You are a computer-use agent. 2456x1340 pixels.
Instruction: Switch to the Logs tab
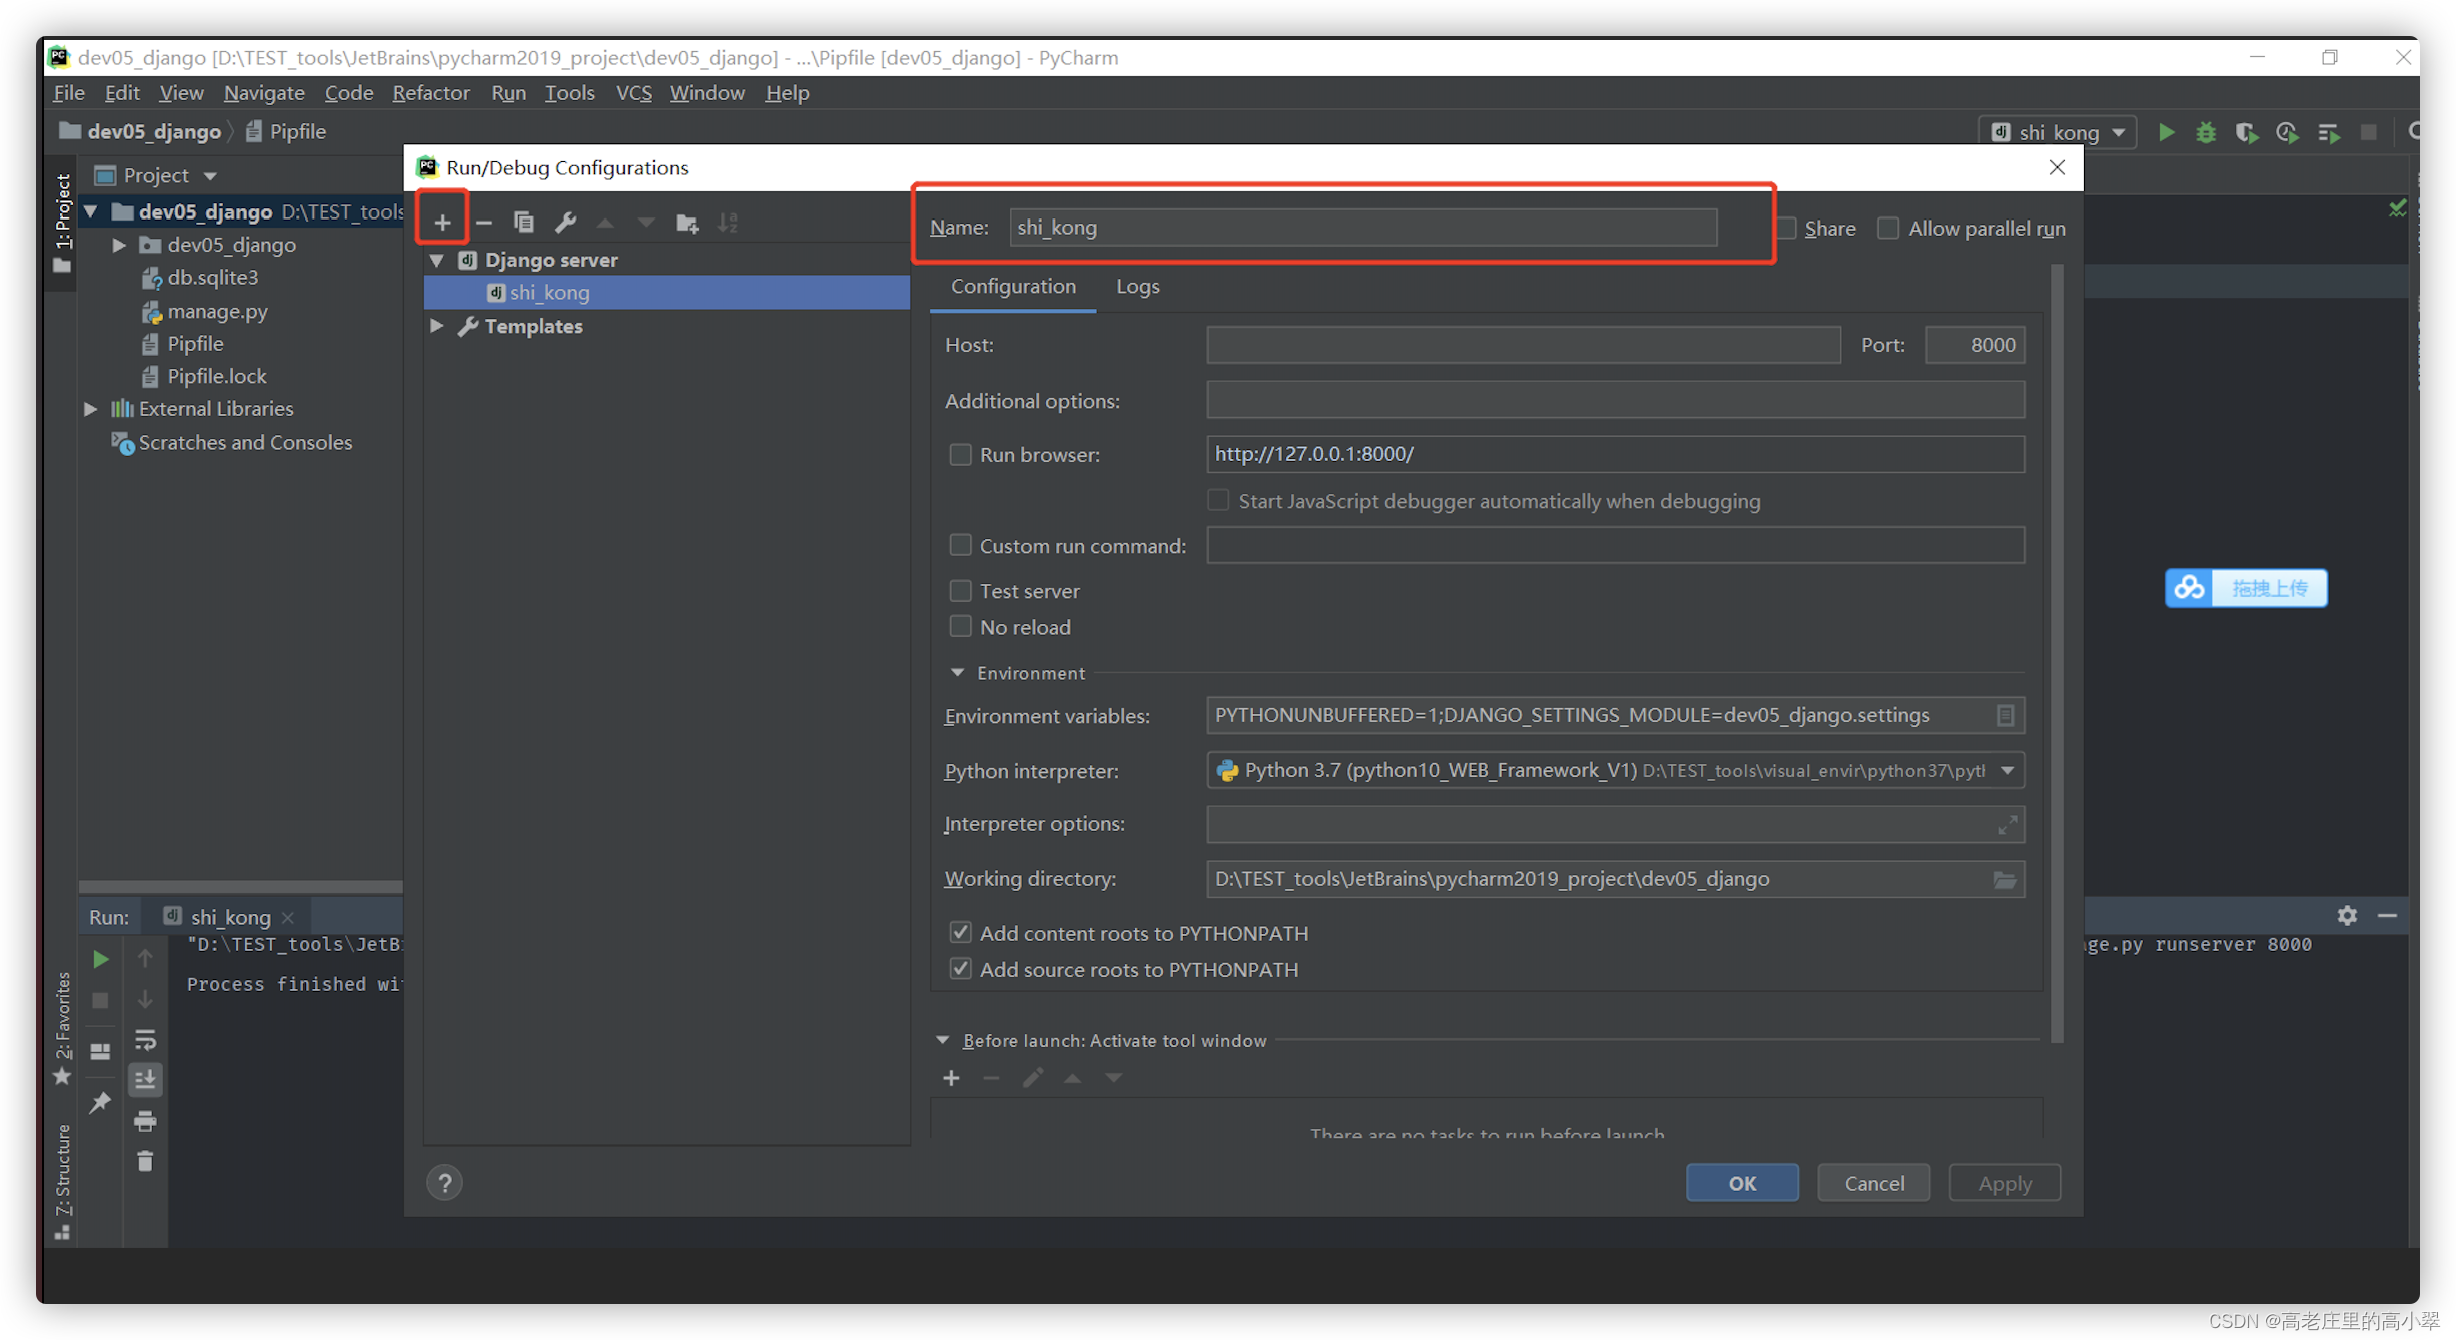[x=1137, y=286]
